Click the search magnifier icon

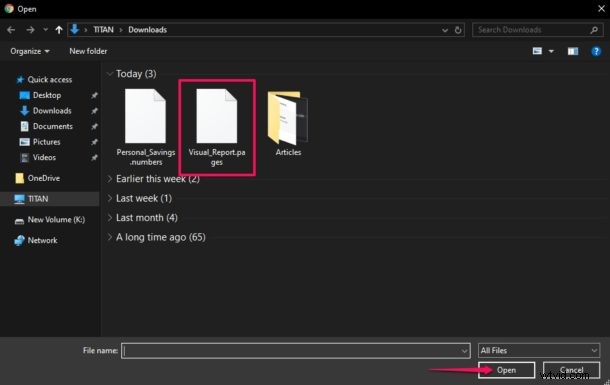[594, 30]
